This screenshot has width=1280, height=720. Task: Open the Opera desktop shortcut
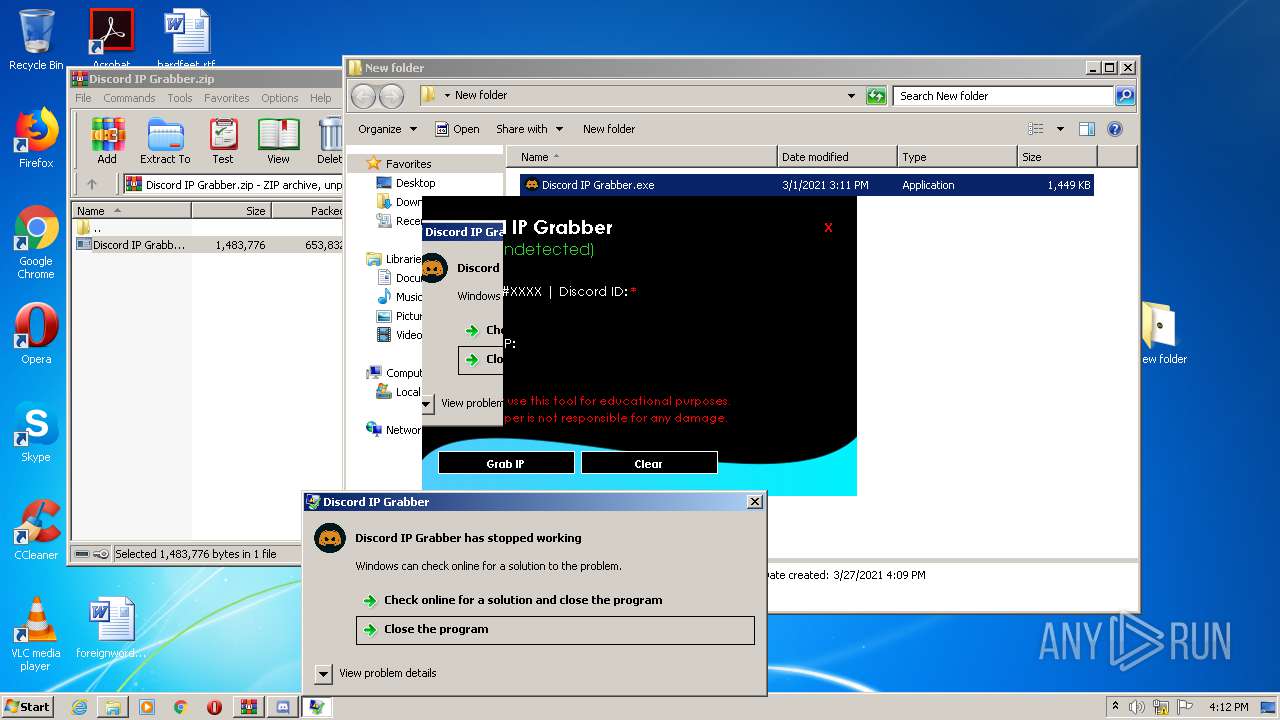click(x=36, y=334)
